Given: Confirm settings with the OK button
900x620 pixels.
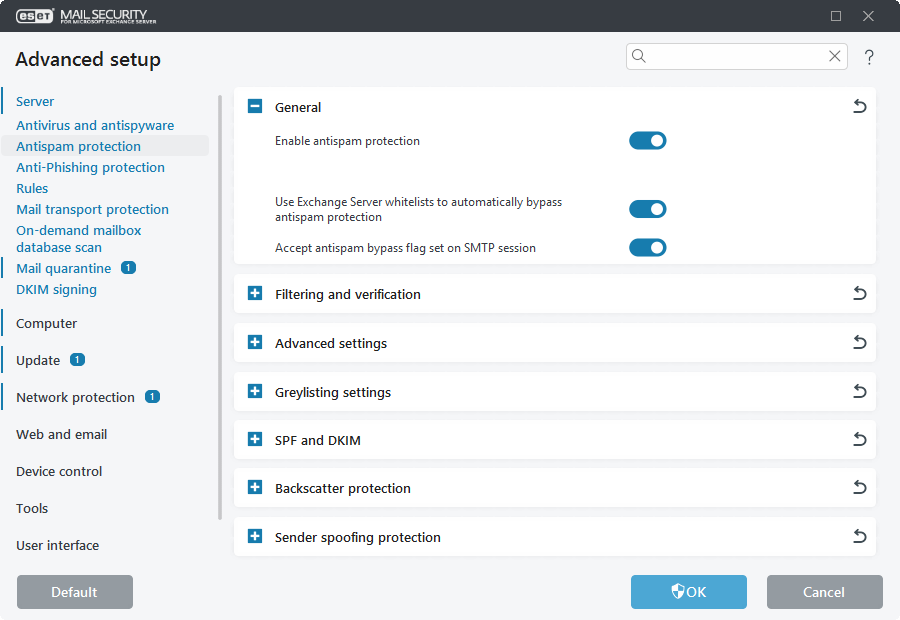Looking at the screenshot, I should pyautogui.click(x=688, y=591).
